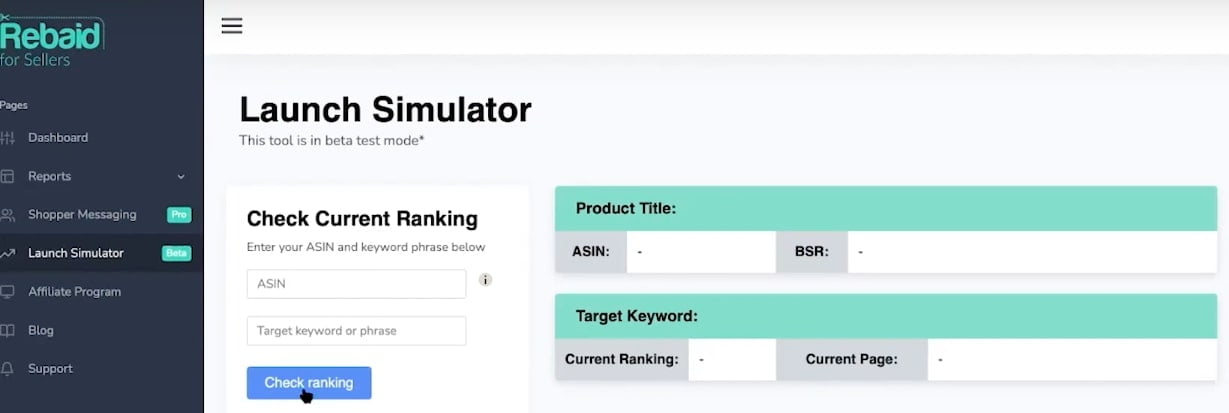
Task: Open Shopper Messaging in sidebar
Action: 82,214
